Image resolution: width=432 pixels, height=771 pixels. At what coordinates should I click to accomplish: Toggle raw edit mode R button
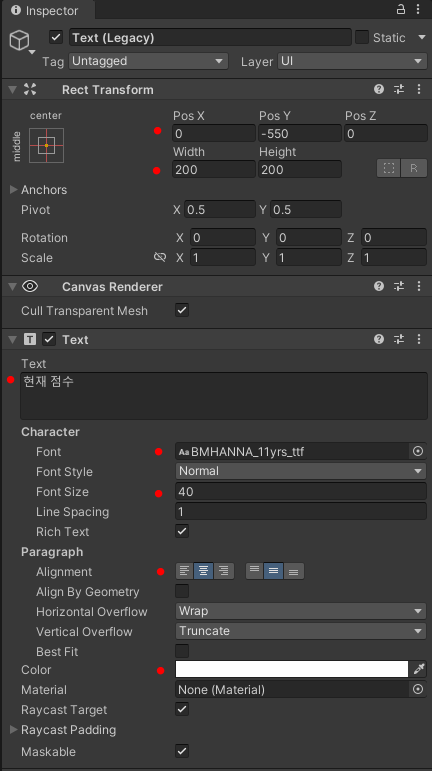(414, 168)
